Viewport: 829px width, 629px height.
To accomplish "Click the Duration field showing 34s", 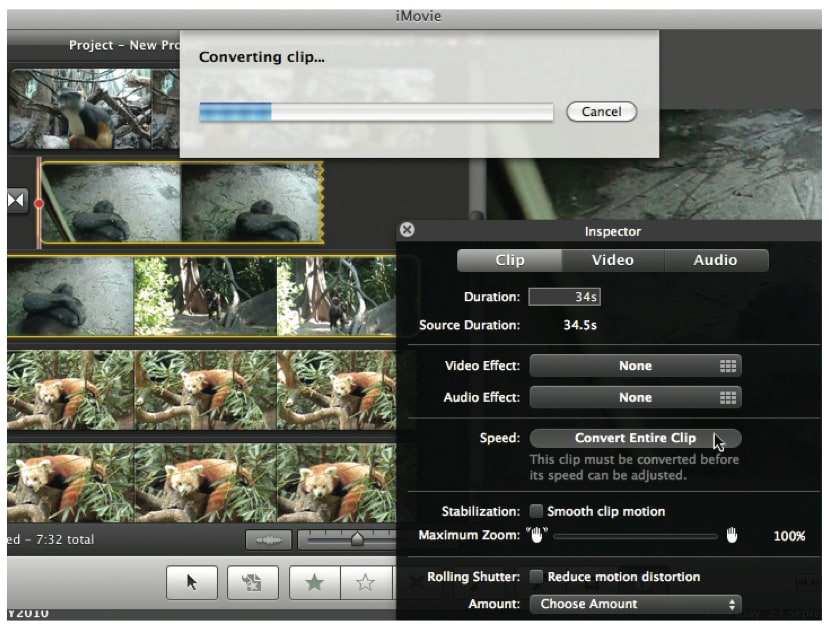I will 564,297.
